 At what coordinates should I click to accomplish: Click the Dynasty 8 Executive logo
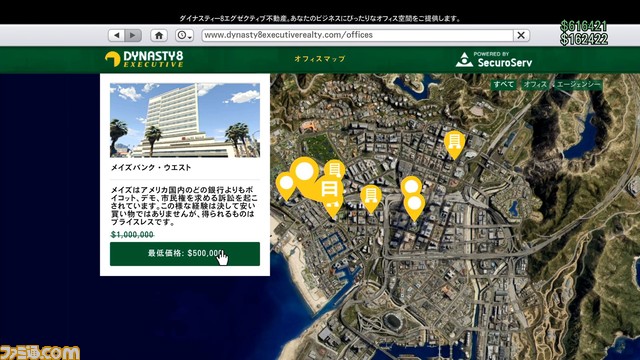click(x=144, y=59)
